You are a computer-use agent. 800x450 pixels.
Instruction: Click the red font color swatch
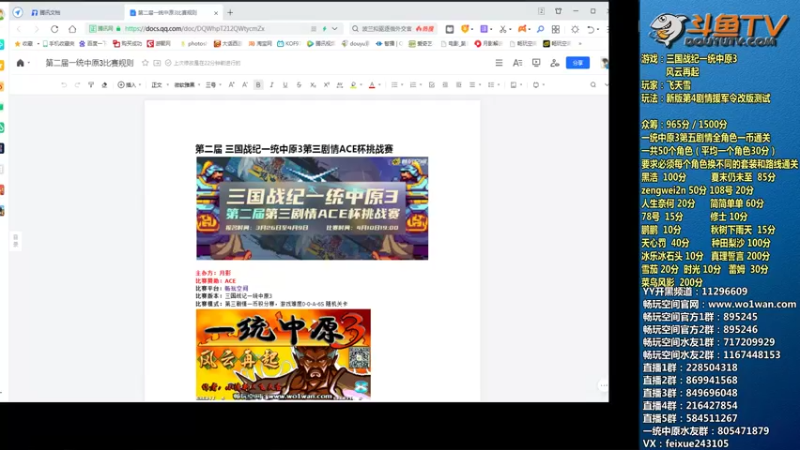pos(372,85)
